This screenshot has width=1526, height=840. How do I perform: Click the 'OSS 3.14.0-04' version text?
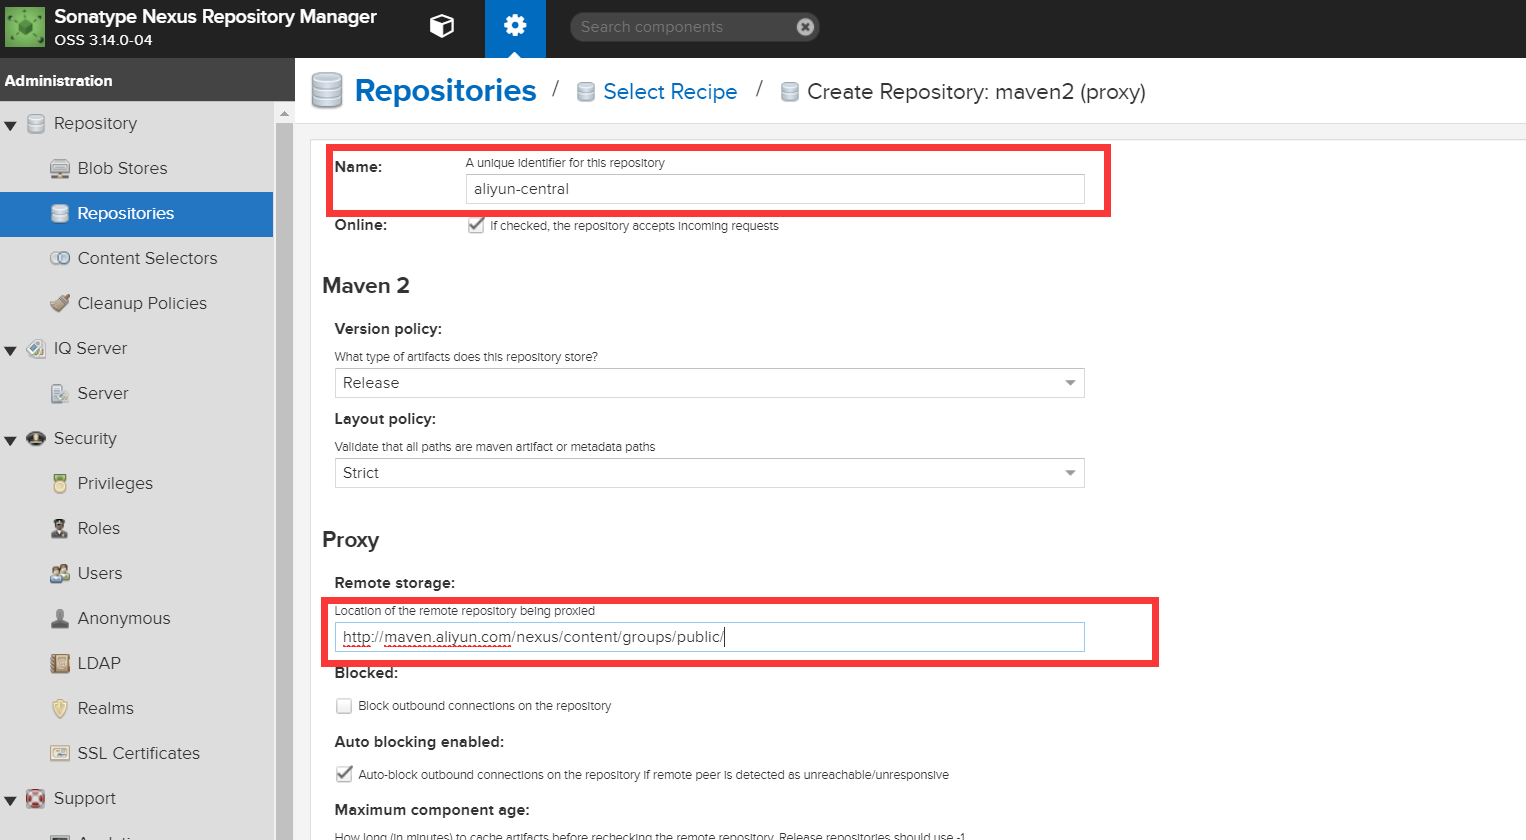tap(103, 40)
